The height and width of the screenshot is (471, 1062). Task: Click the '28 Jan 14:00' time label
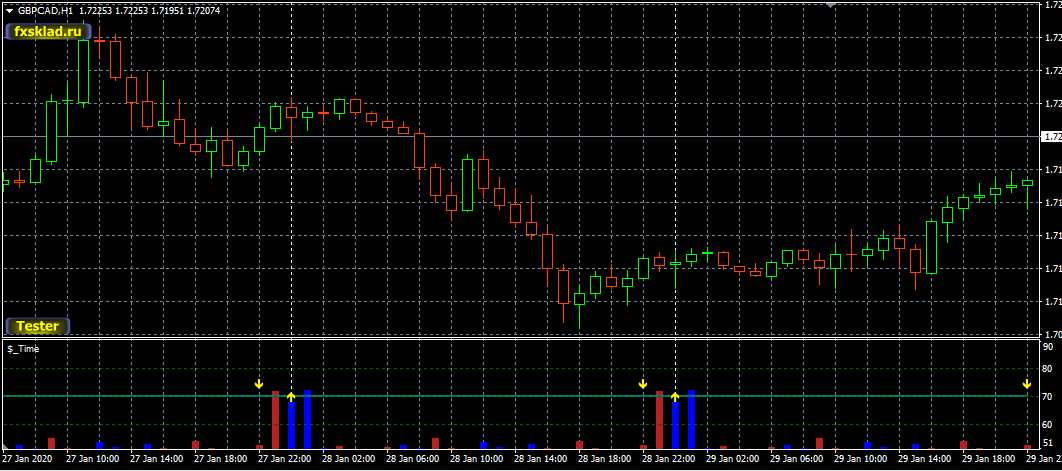[x=540, y=458]
